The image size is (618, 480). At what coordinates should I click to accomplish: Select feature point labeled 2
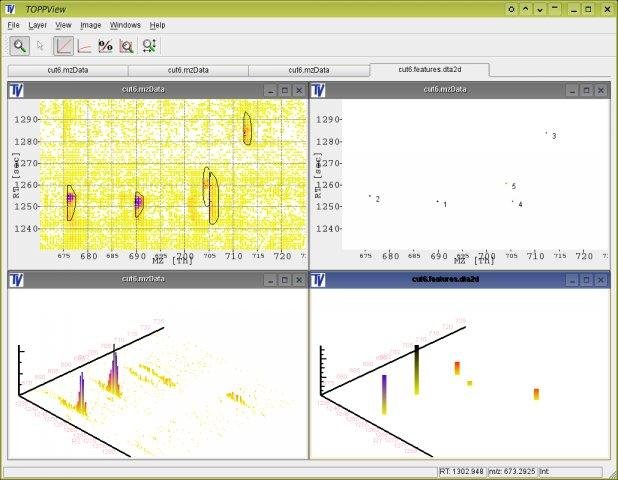tap(370, 196)
